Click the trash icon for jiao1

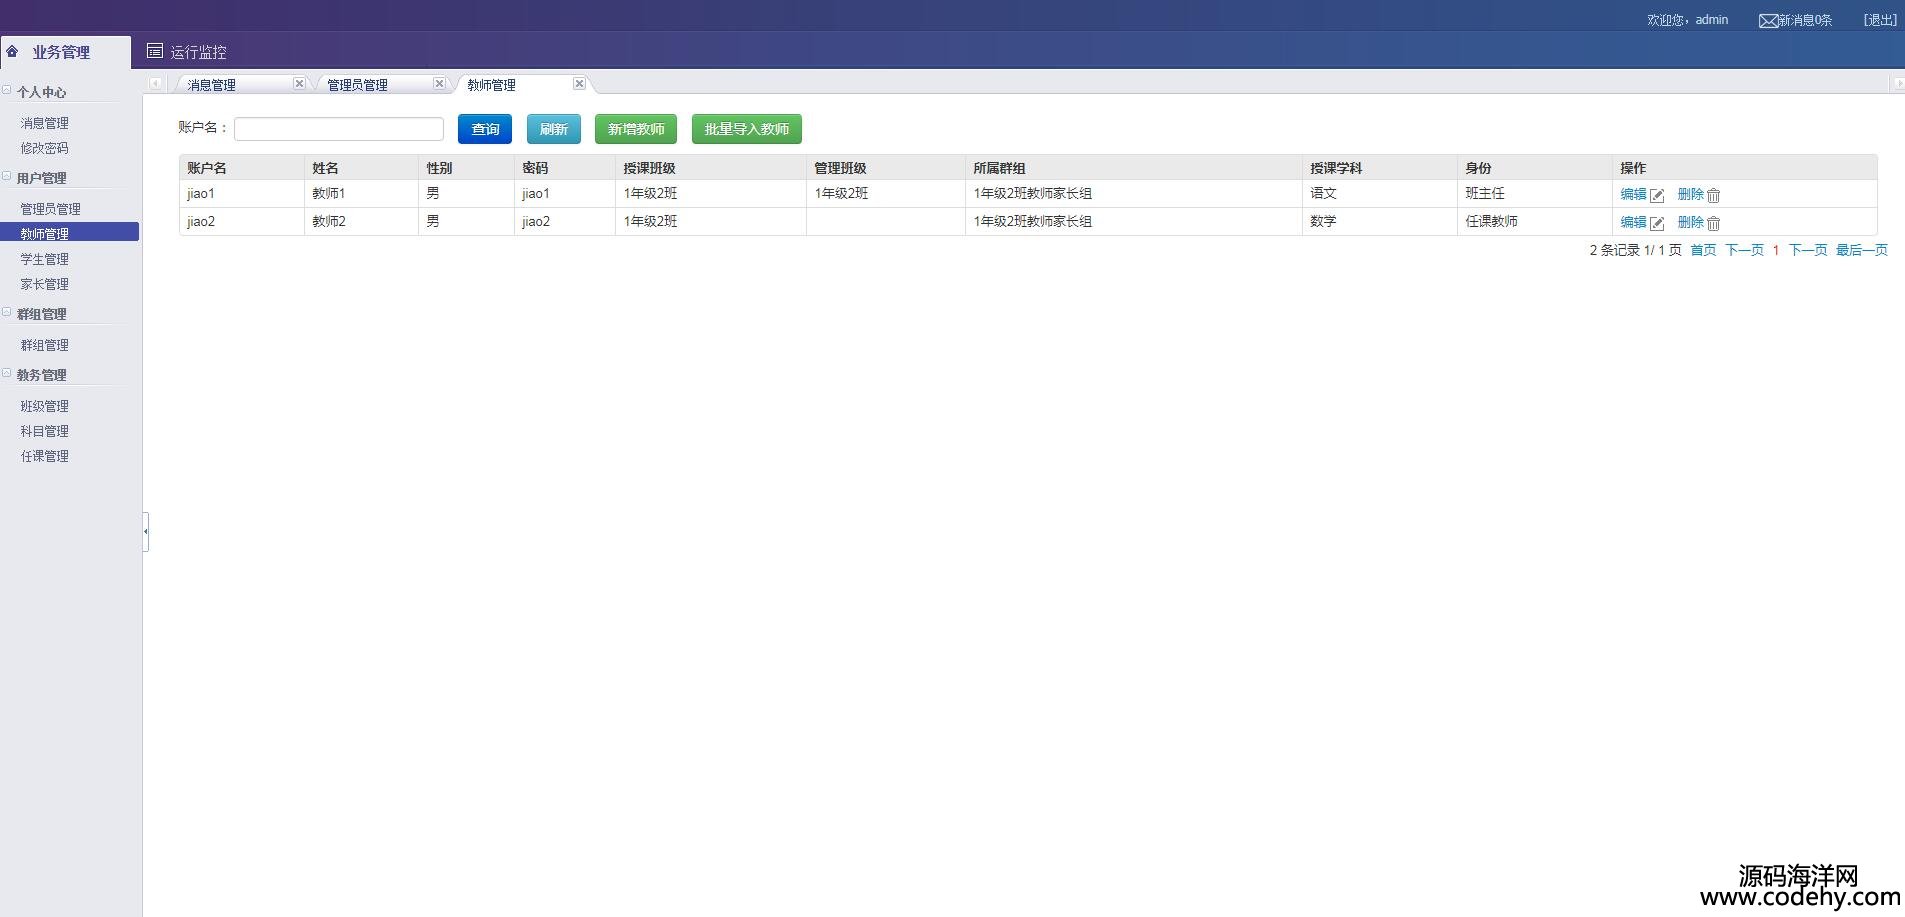point(1713,195)
